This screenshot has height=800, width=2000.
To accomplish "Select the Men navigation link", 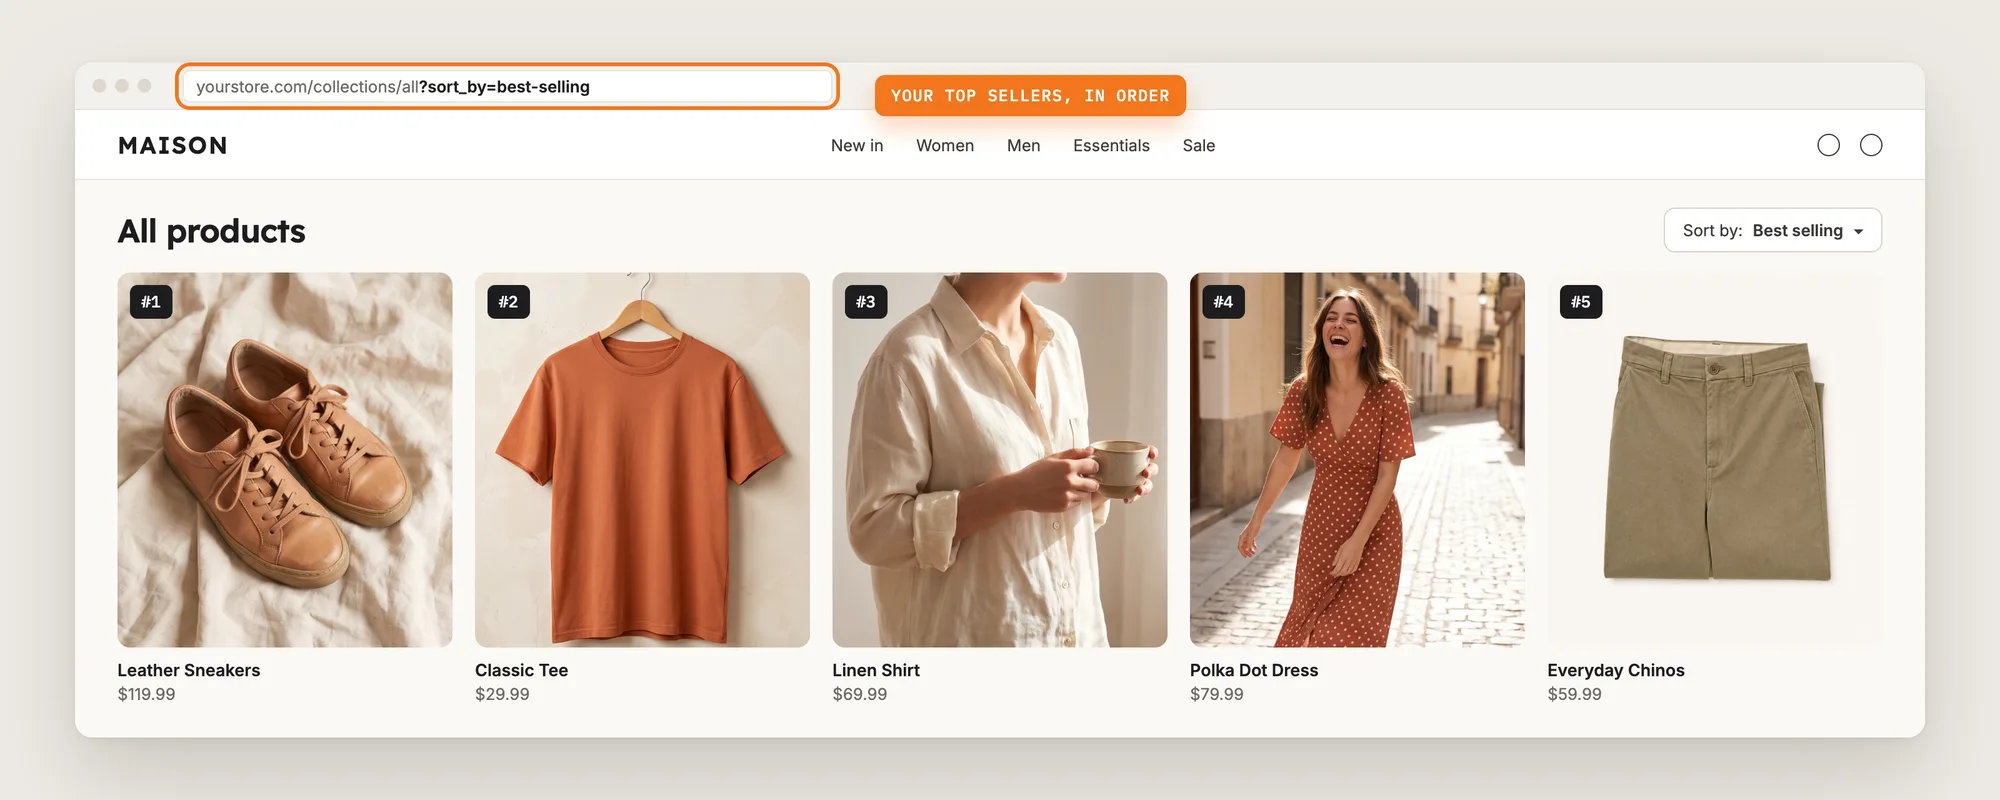I will (1023, 146).
